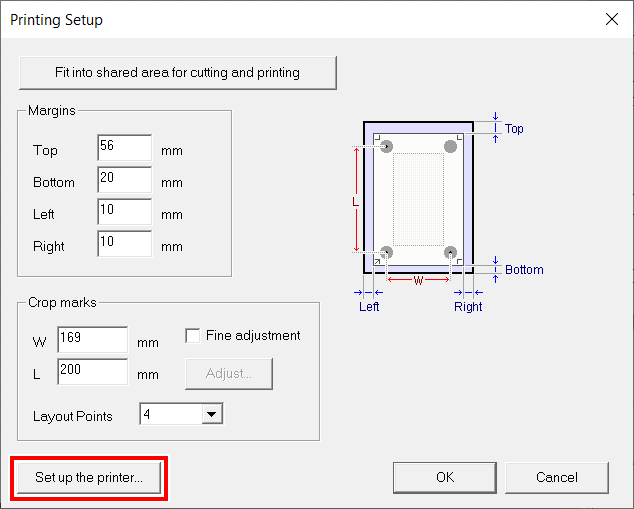Click the blue Top label in the diagram
This screenshot has height=509, width=634.
[x=514, y=129]
